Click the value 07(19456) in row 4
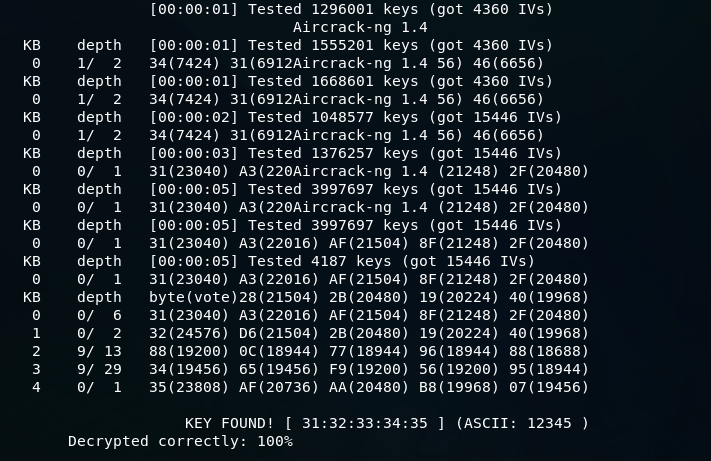Screen dimensions: 711x461 [x=549, y=387]
